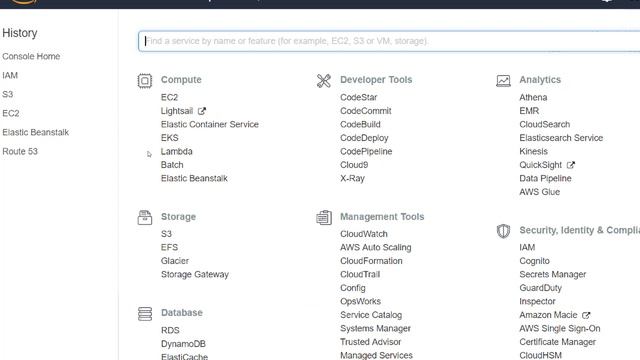Open AWS Glue
640x360 pixels.
(540, 192)
